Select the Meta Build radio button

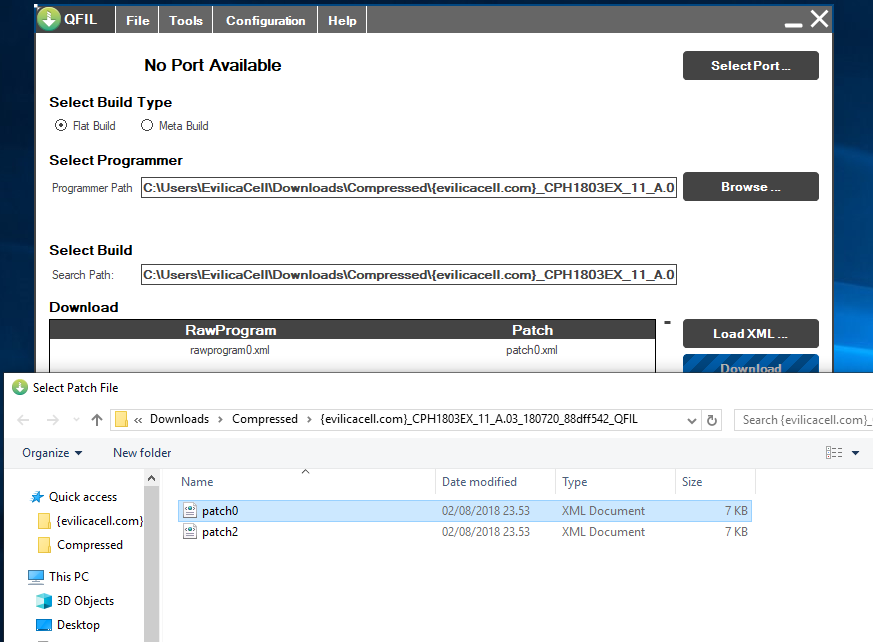[146, 125]
